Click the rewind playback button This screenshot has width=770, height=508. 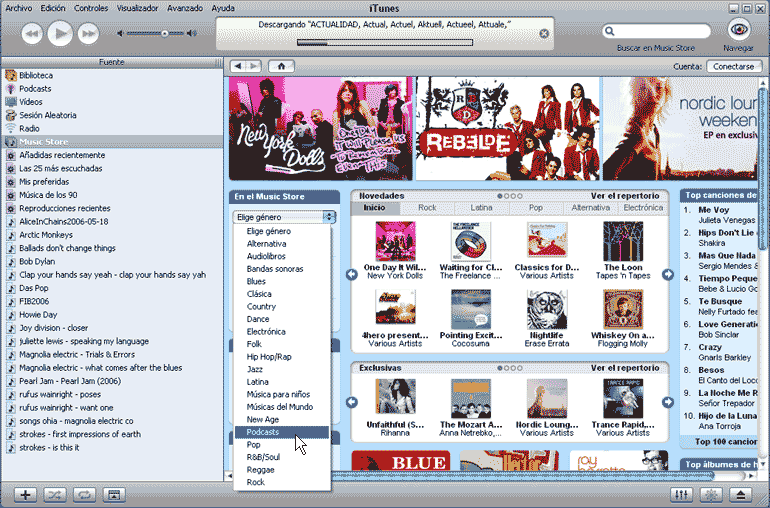pyautogui.click(x=32, y=34)
